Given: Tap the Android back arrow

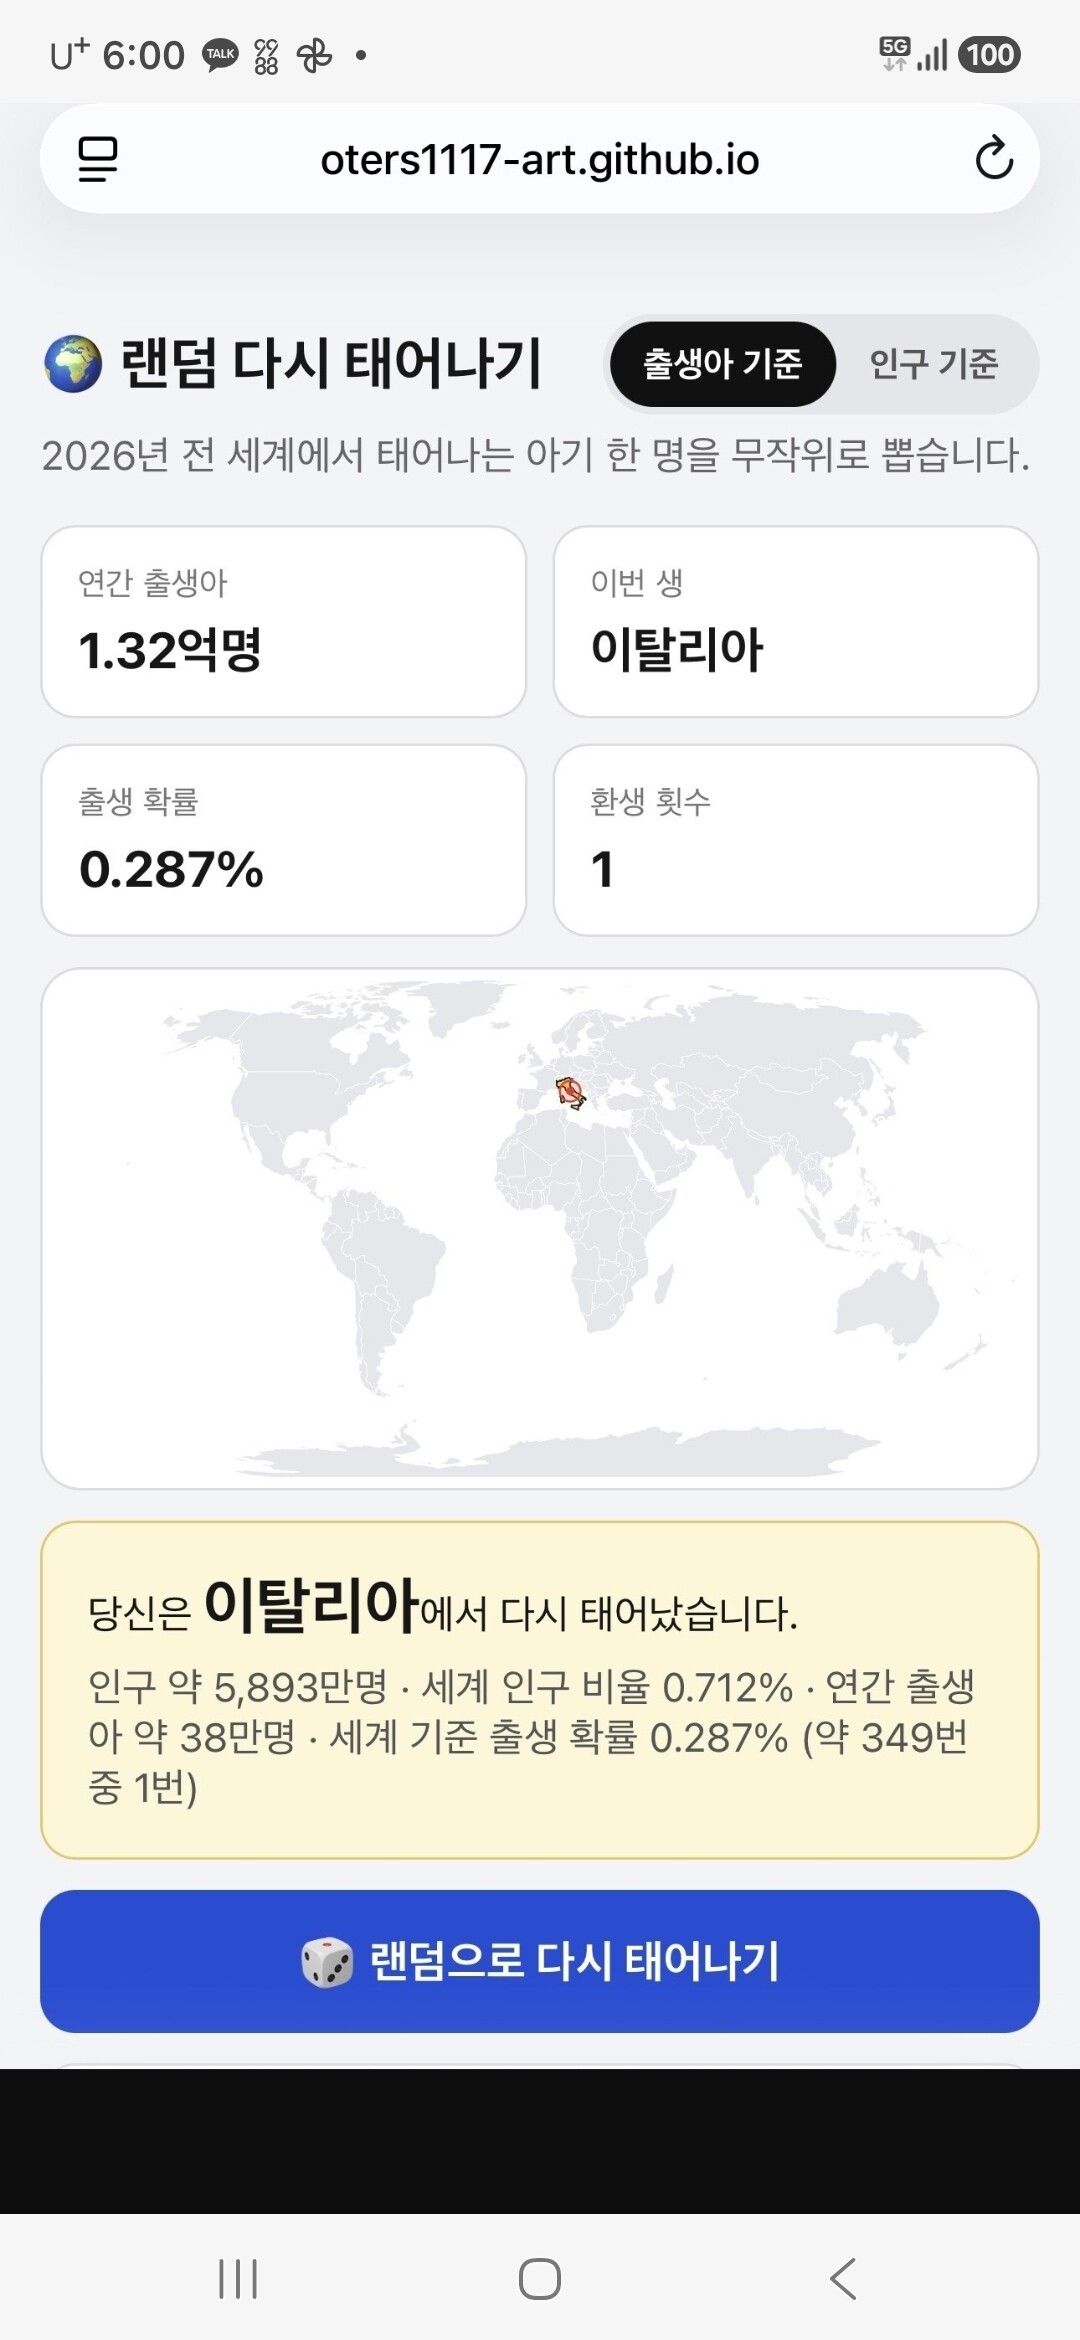Looking at the screenshot, I should click(x=843, y=2279).
